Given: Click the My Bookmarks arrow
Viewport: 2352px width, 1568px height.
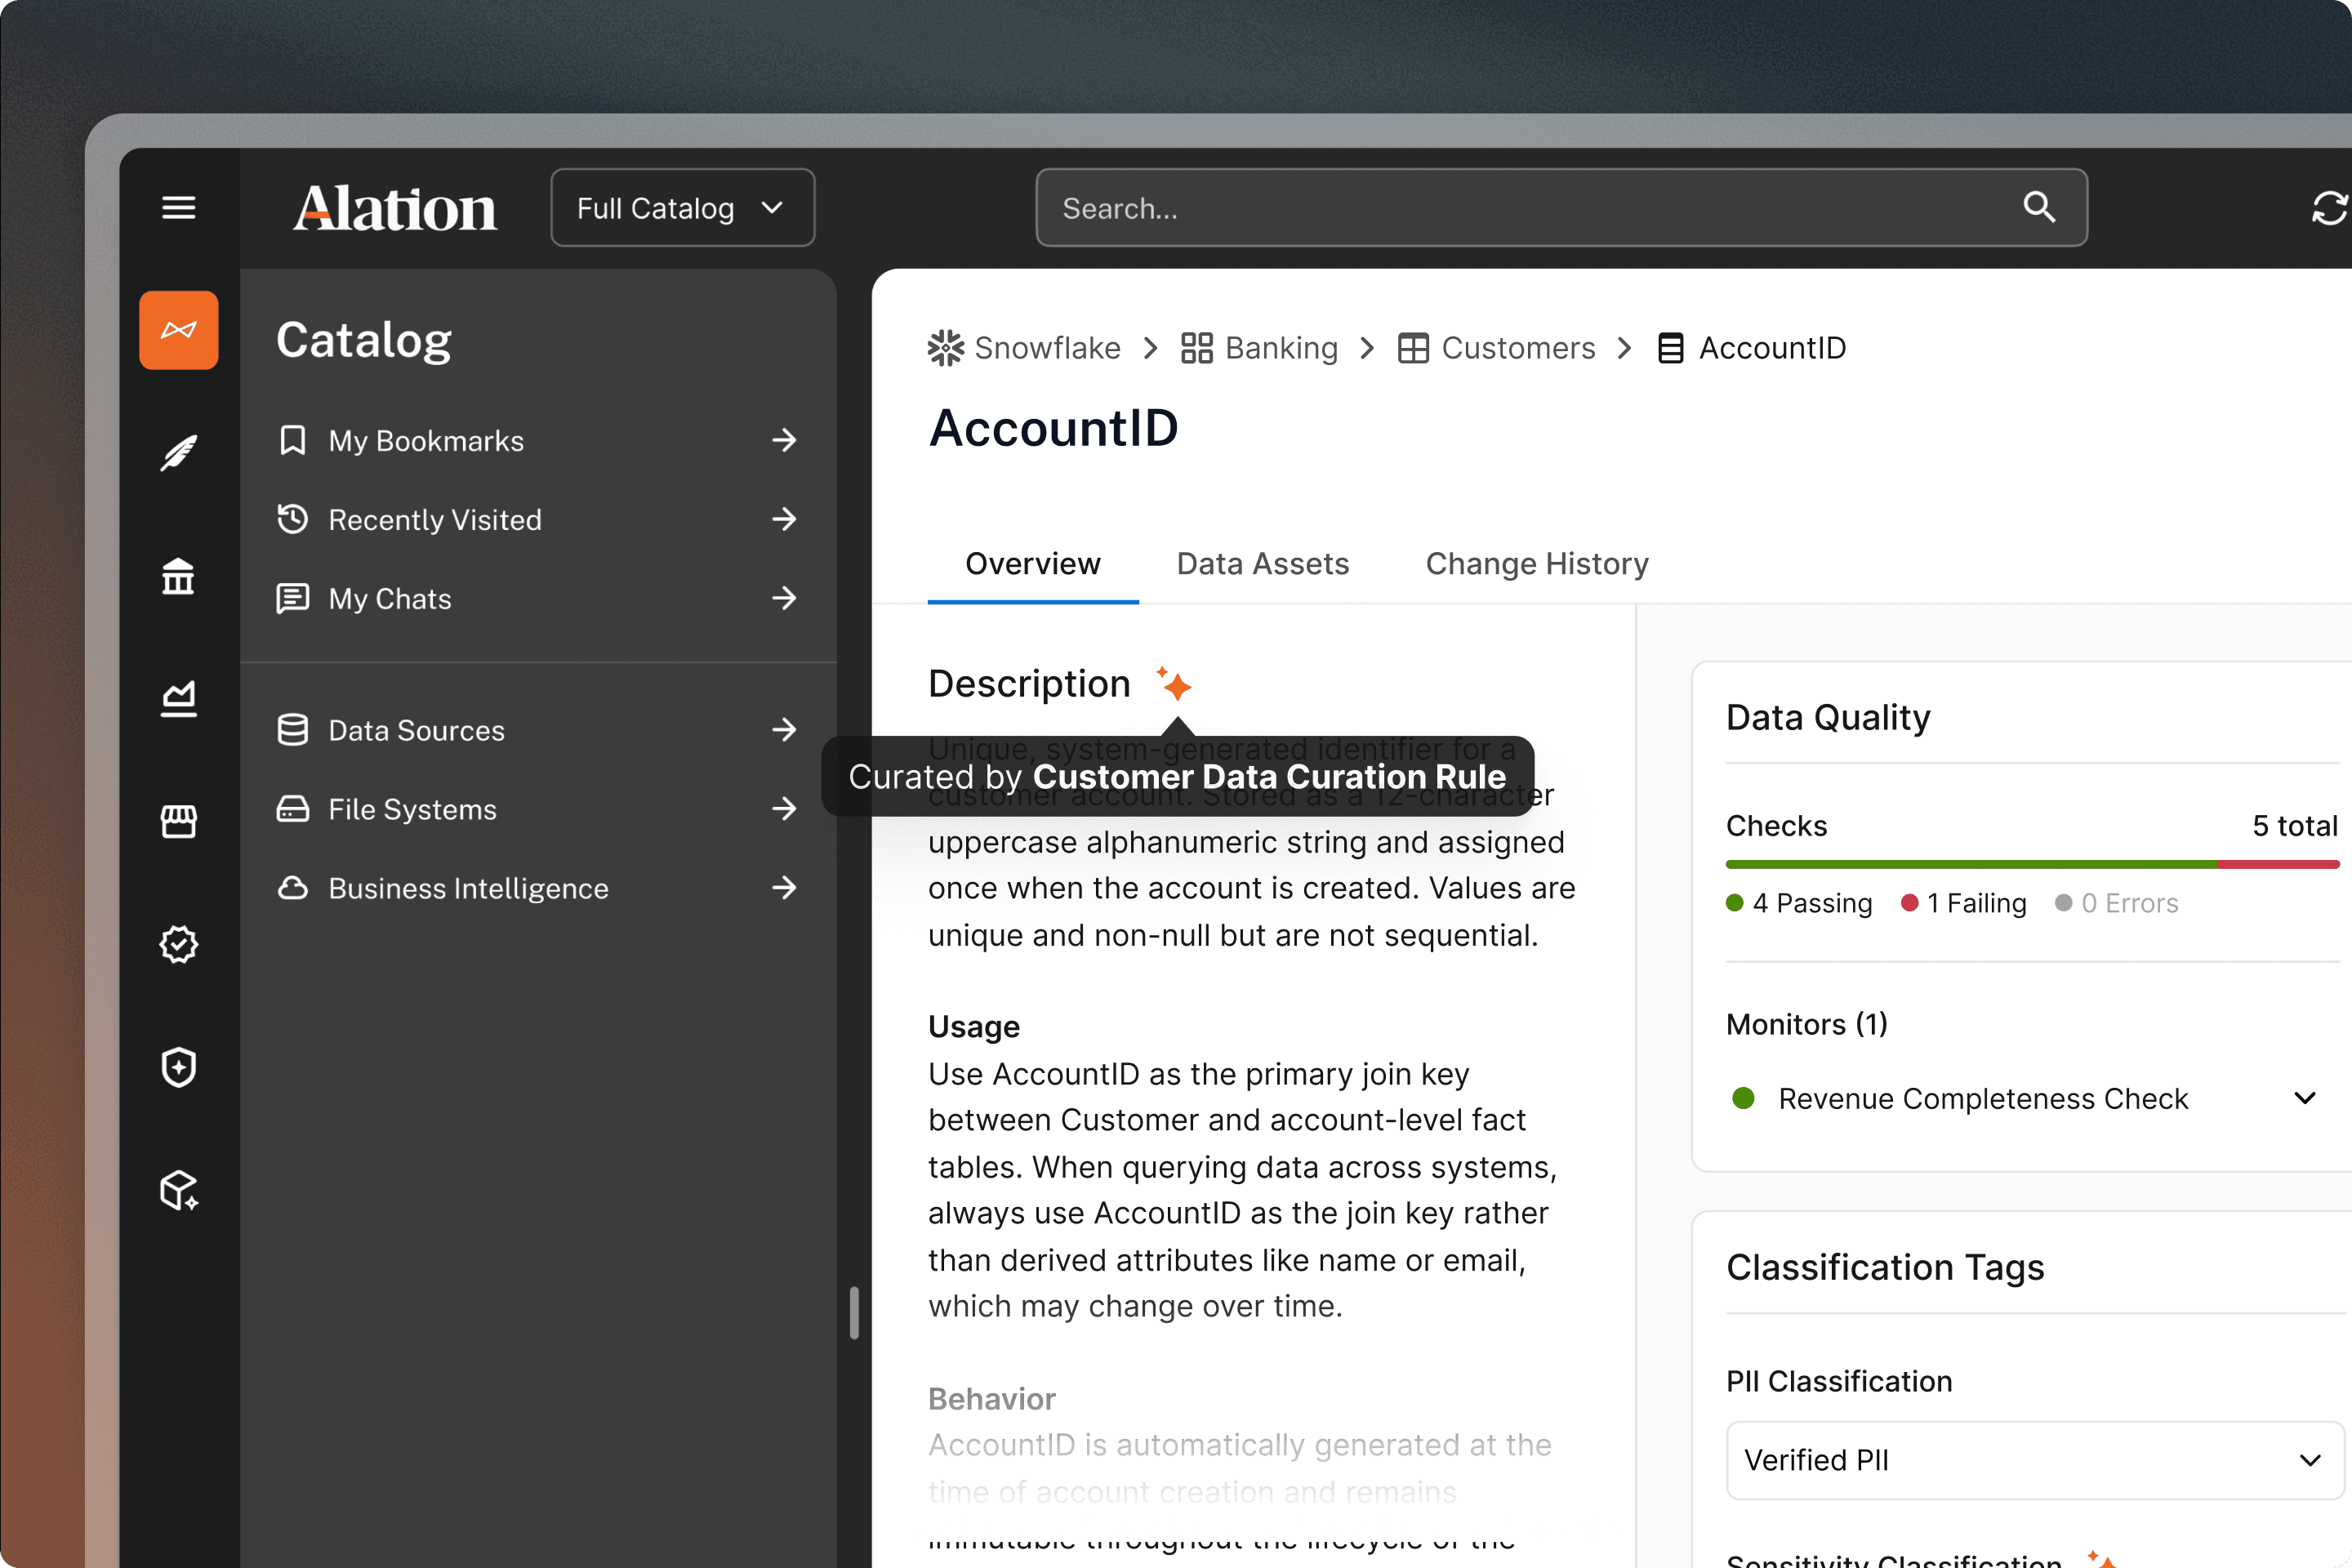Looking at the screenshot, I should coord(785,440).
